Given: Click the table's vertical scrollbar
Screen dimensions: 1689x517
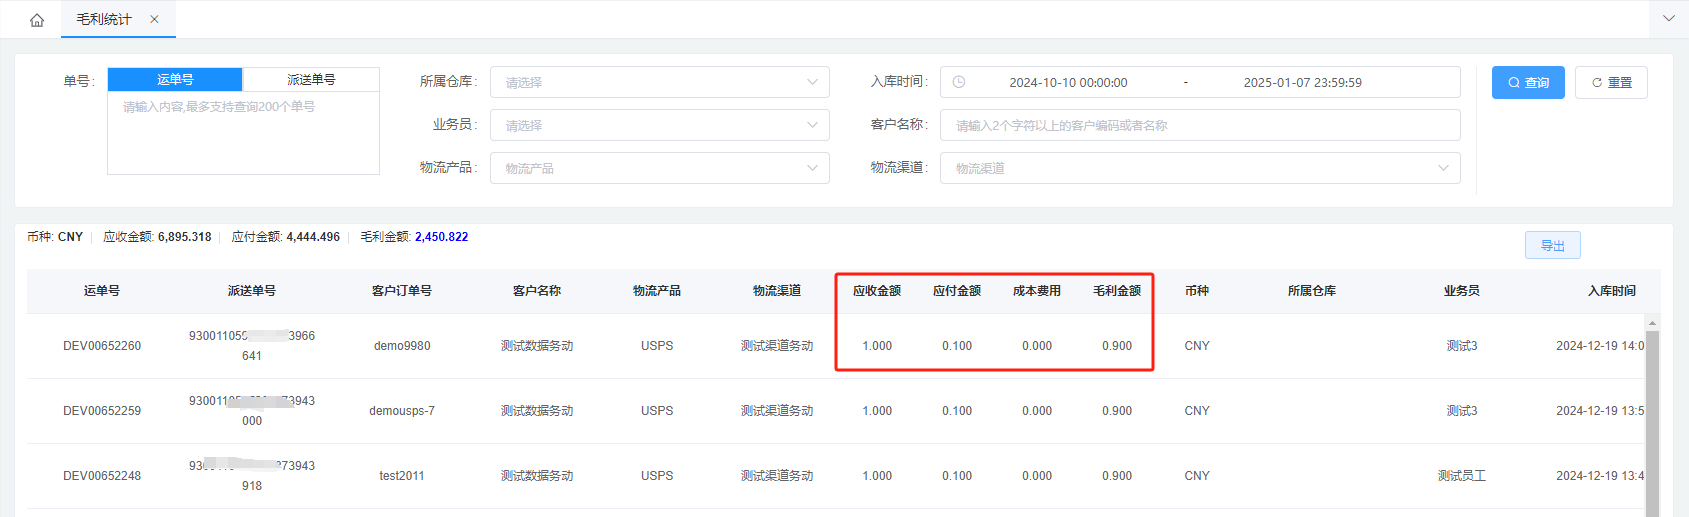Looking at the screenshot, I should pos(1652,420).
